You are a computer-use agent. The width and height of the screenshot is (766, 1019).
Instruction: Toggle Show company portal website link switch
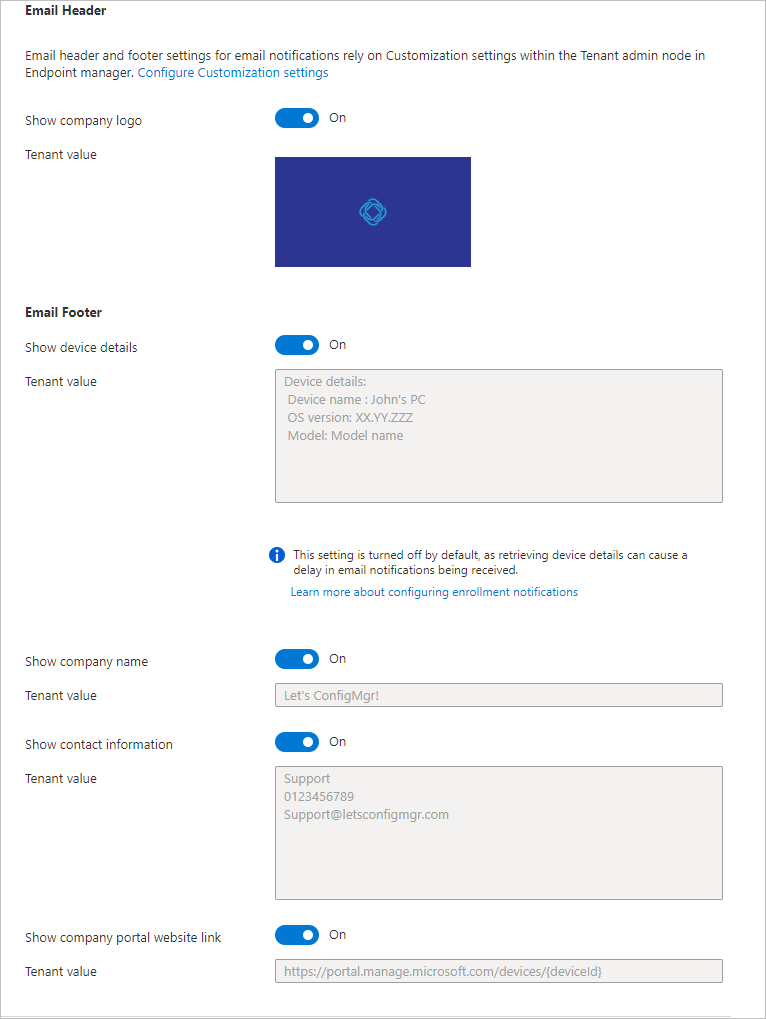[297, 935]
